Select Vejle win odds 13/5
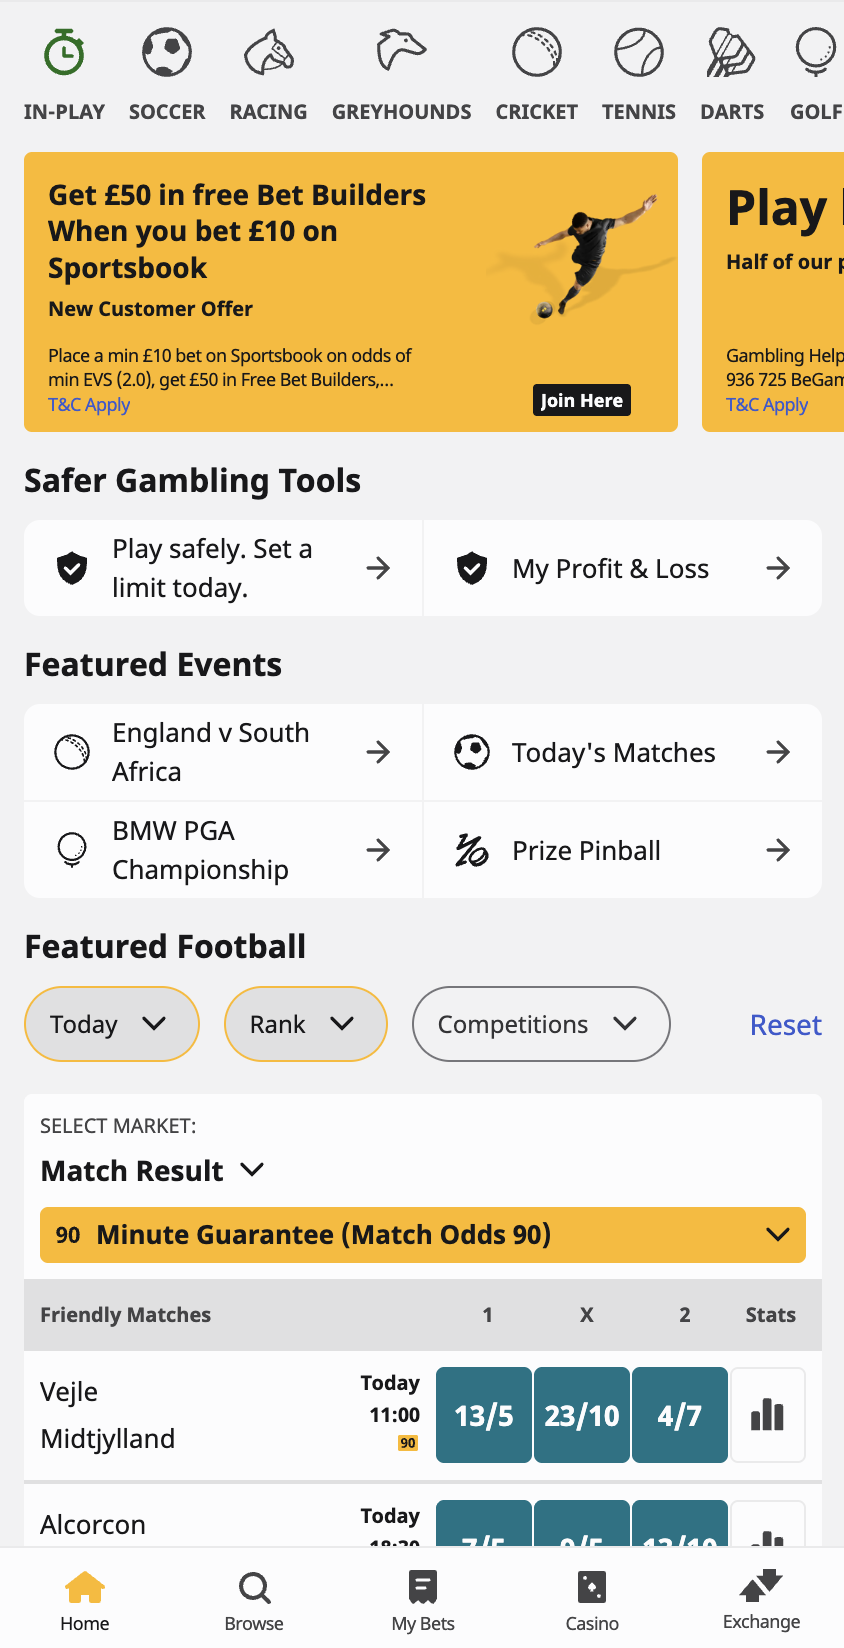The height and width of the screenshot is (1648, 844). (484, 1415)
